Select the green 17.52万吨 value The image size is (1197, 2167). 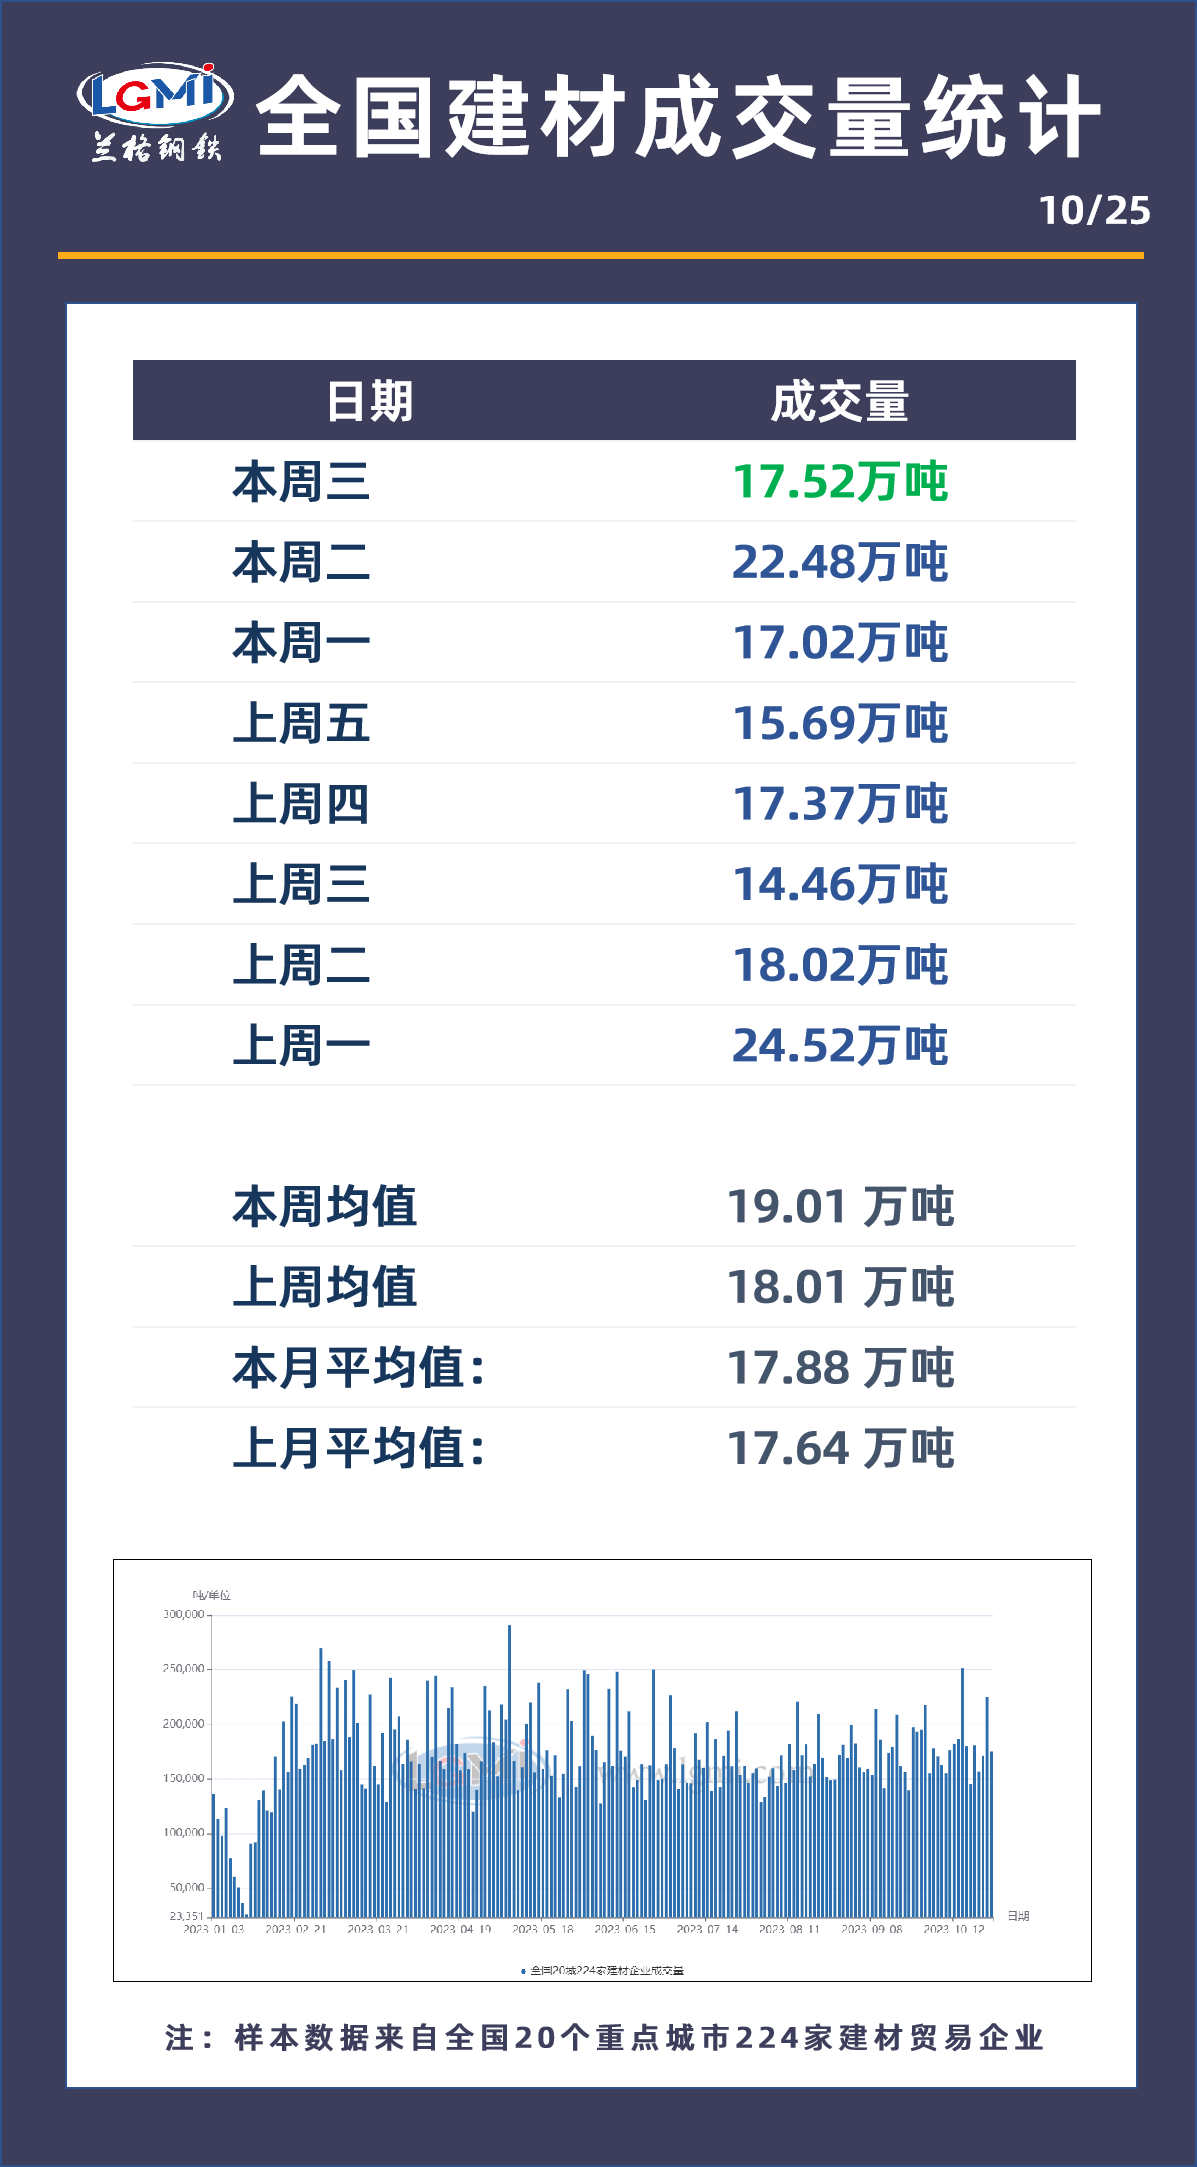pos(839,482)
